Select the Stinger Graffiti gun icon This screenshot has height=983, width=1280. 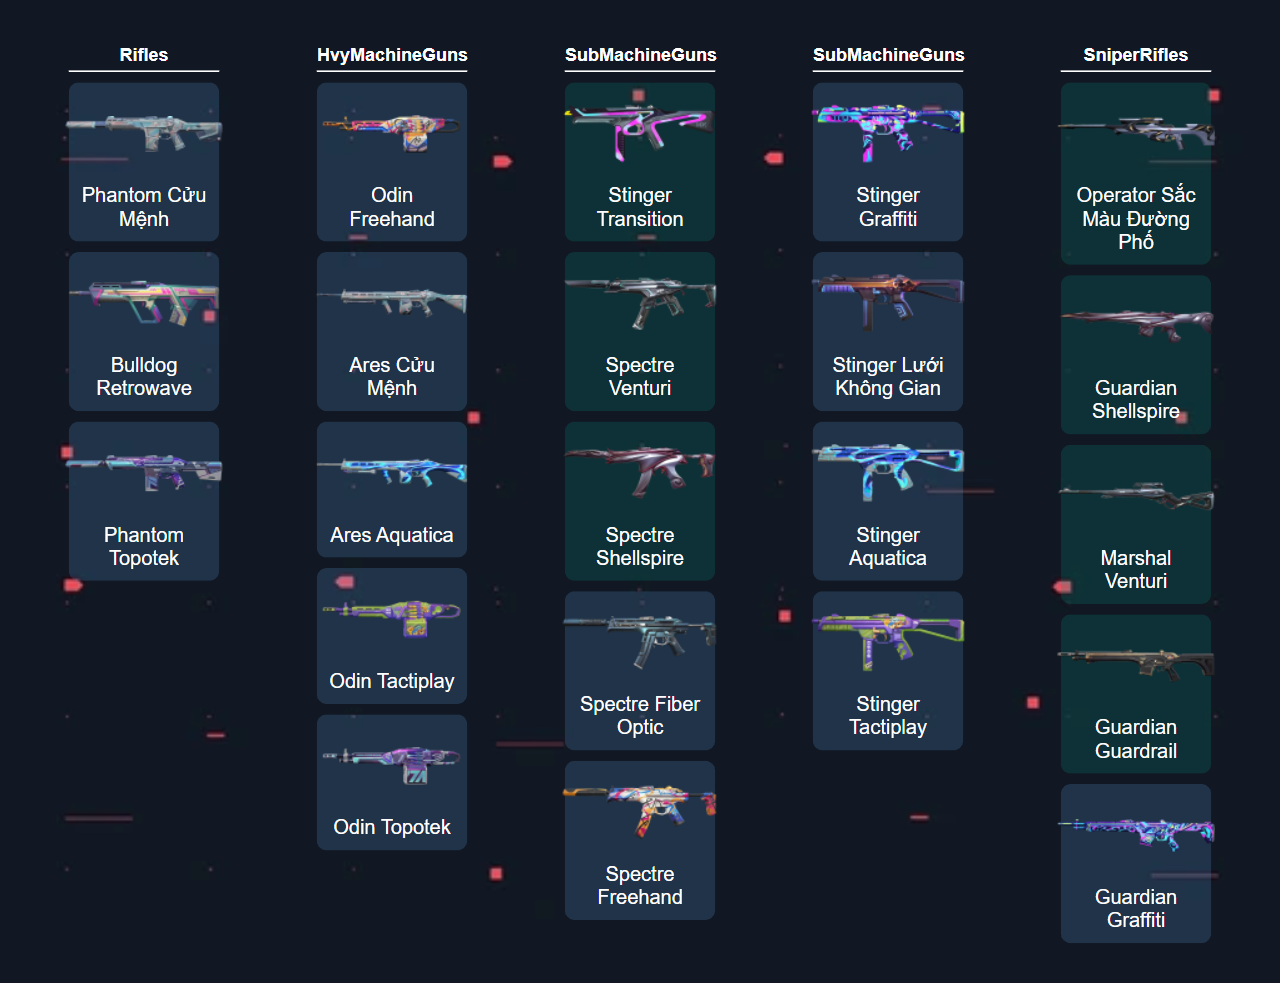pos(888,132)
